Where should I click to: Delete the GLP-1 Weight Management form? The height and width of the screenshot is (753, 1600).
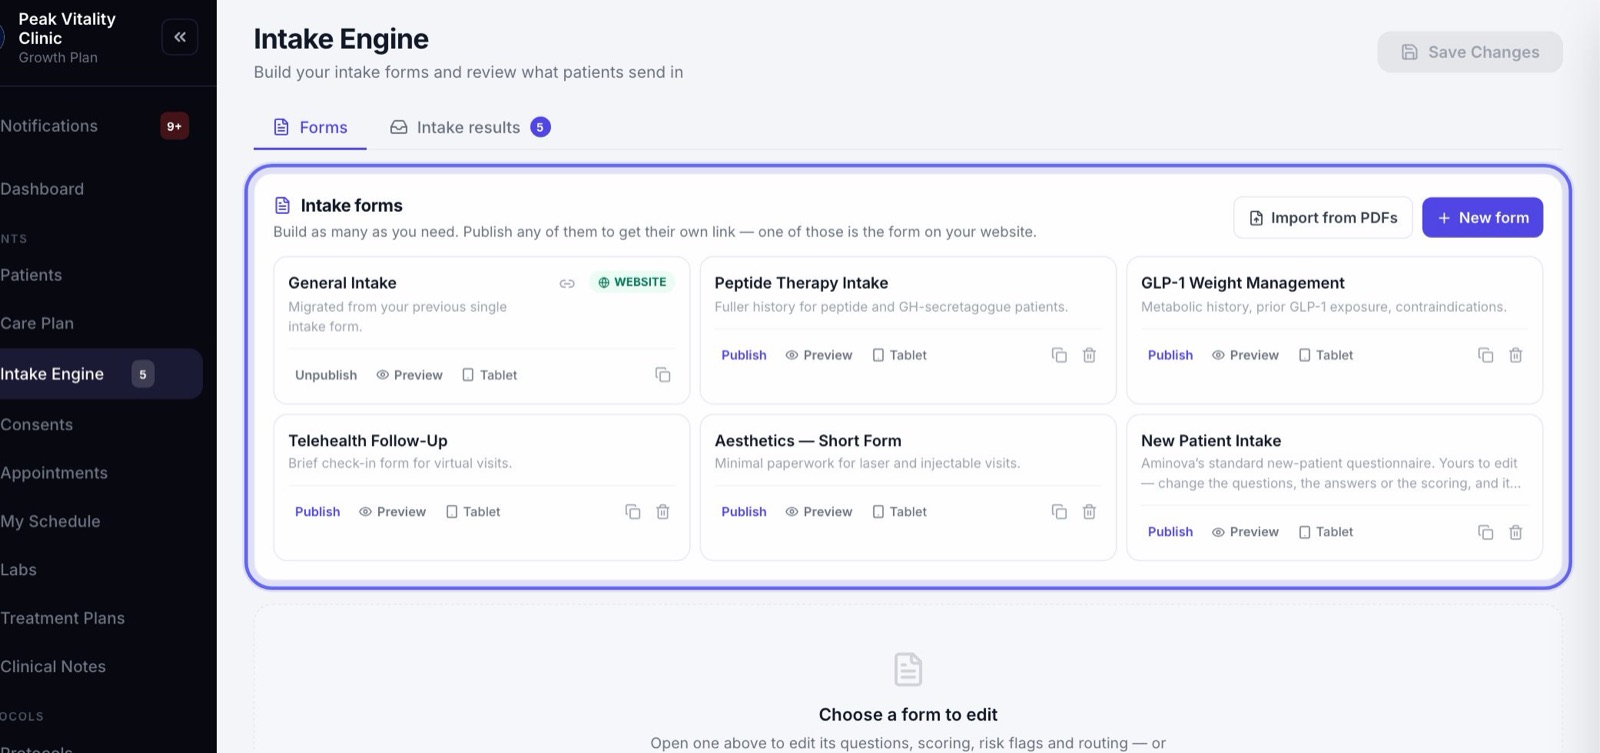click(1516, 355)
